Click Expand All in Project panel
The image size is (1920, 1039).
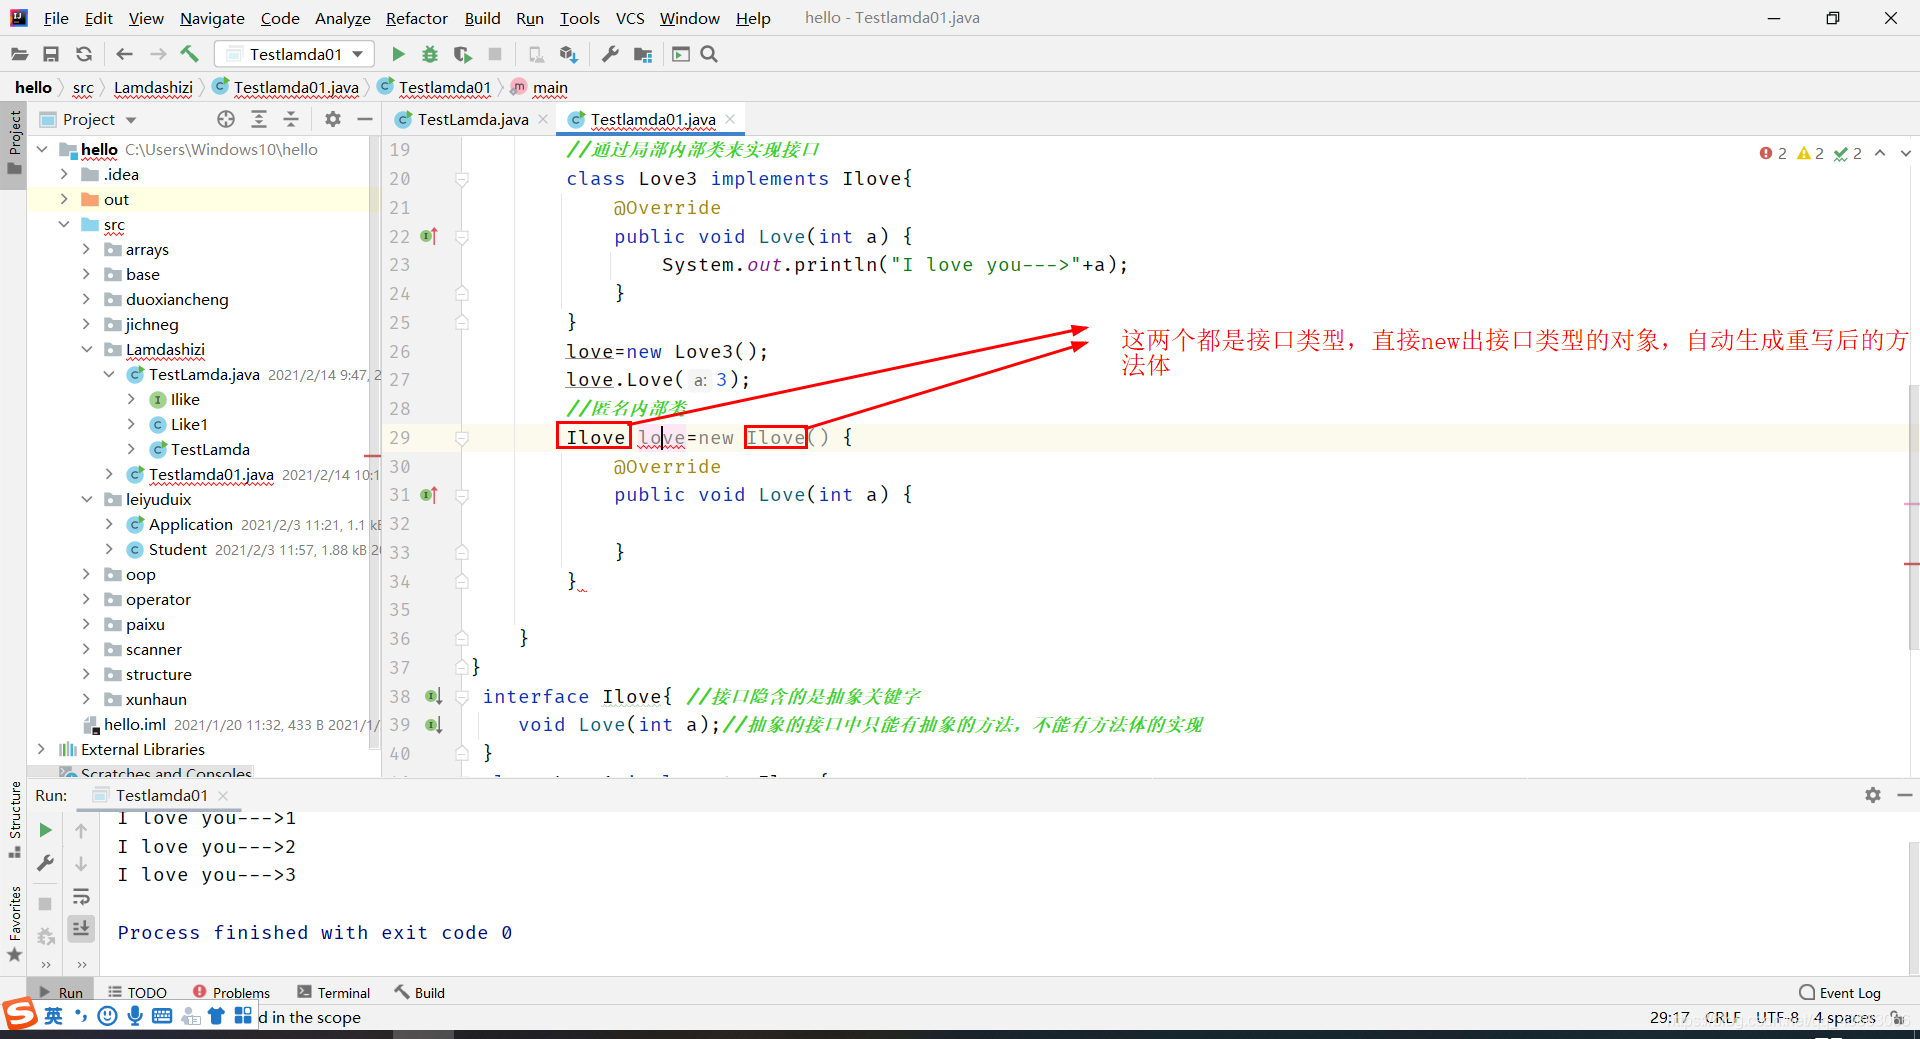pyautogui.click(x=259, y=119)
